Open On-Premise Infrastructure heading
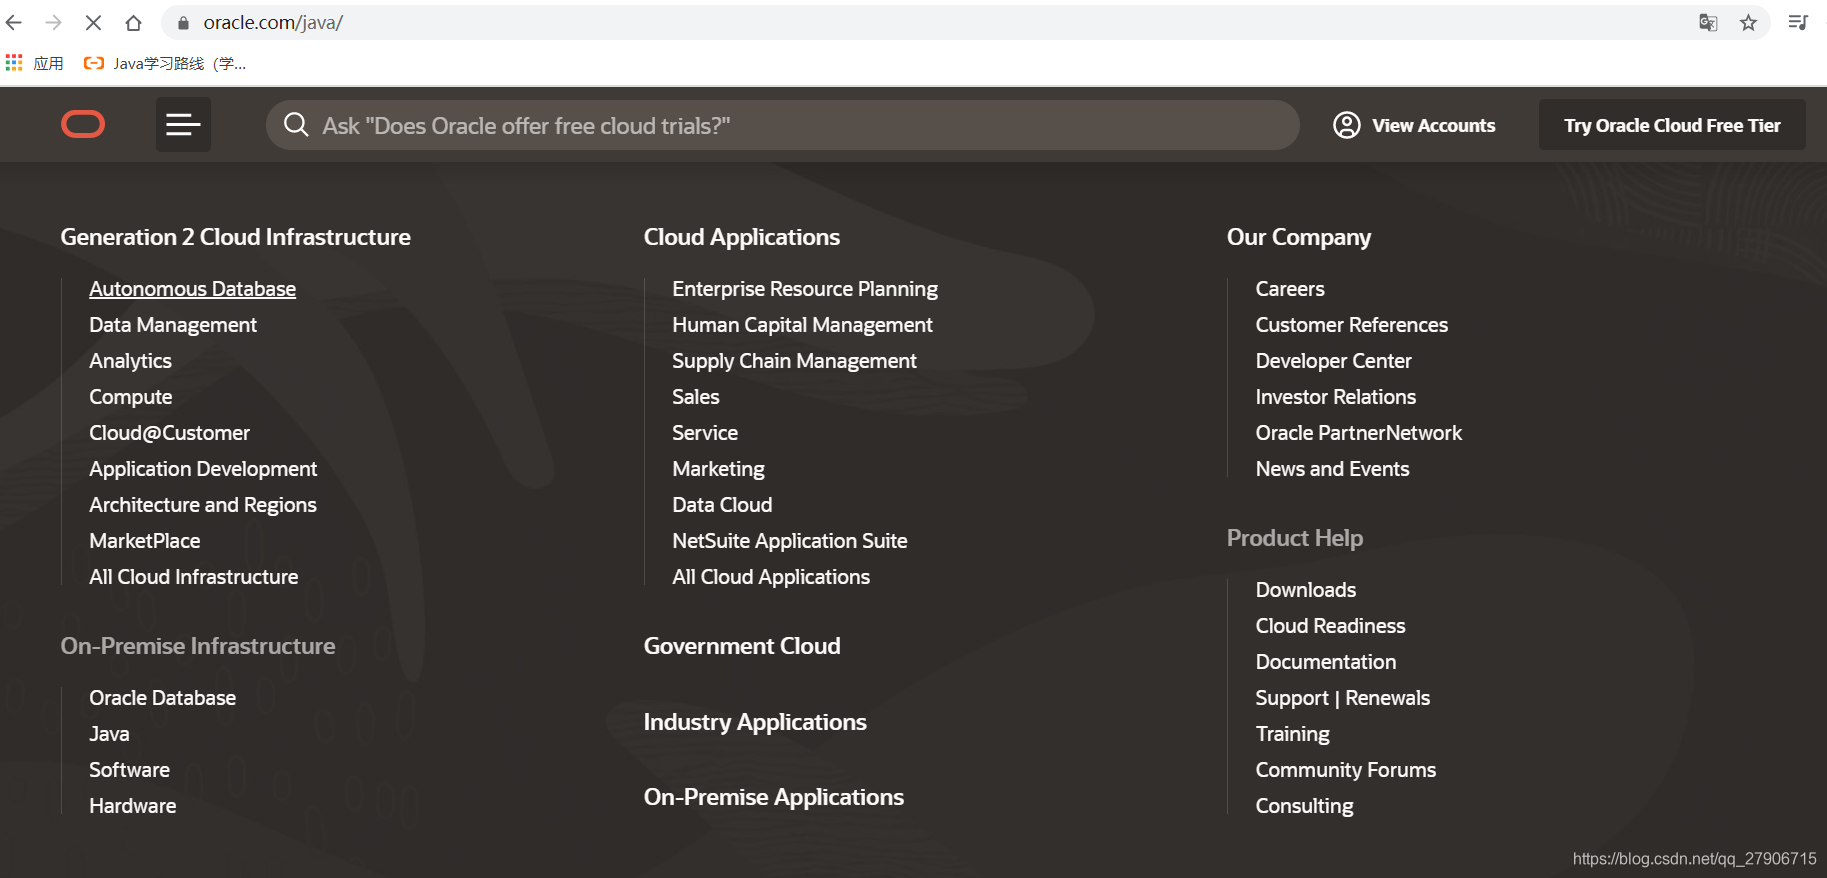This screenshot has width=1827, height=878. (198, 646)
